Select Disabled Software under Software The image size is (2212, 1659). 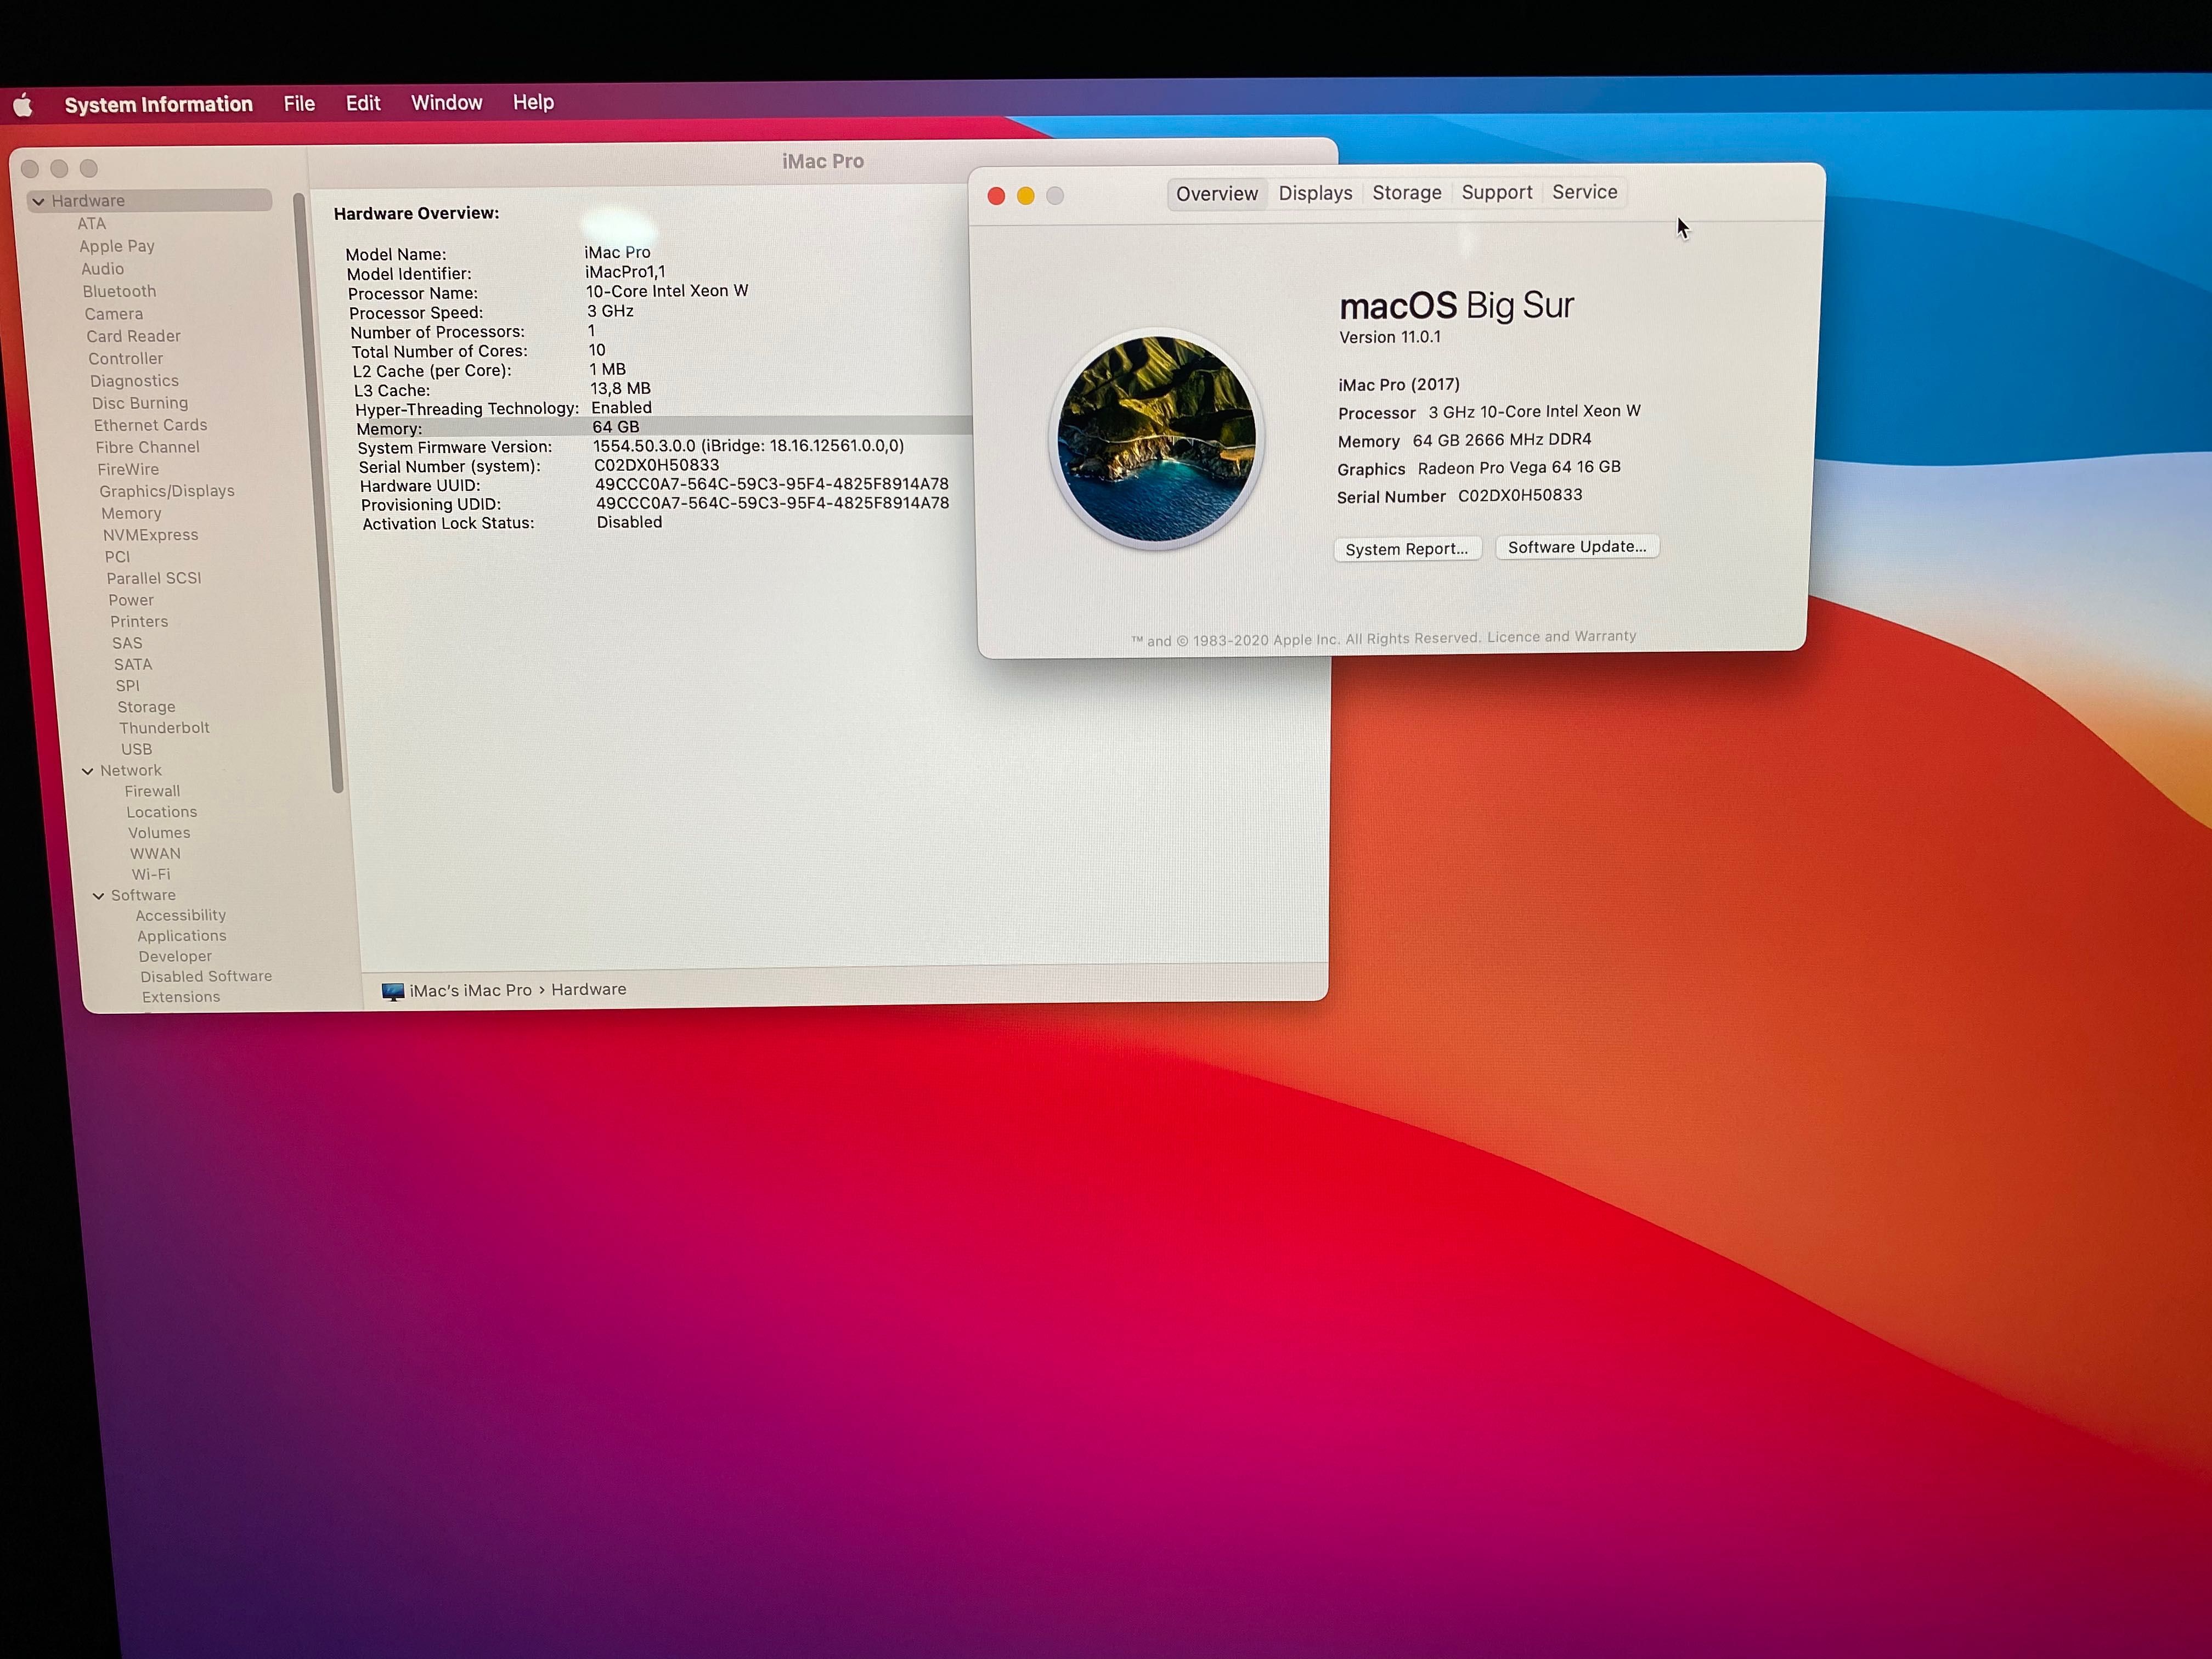[206, 976]
